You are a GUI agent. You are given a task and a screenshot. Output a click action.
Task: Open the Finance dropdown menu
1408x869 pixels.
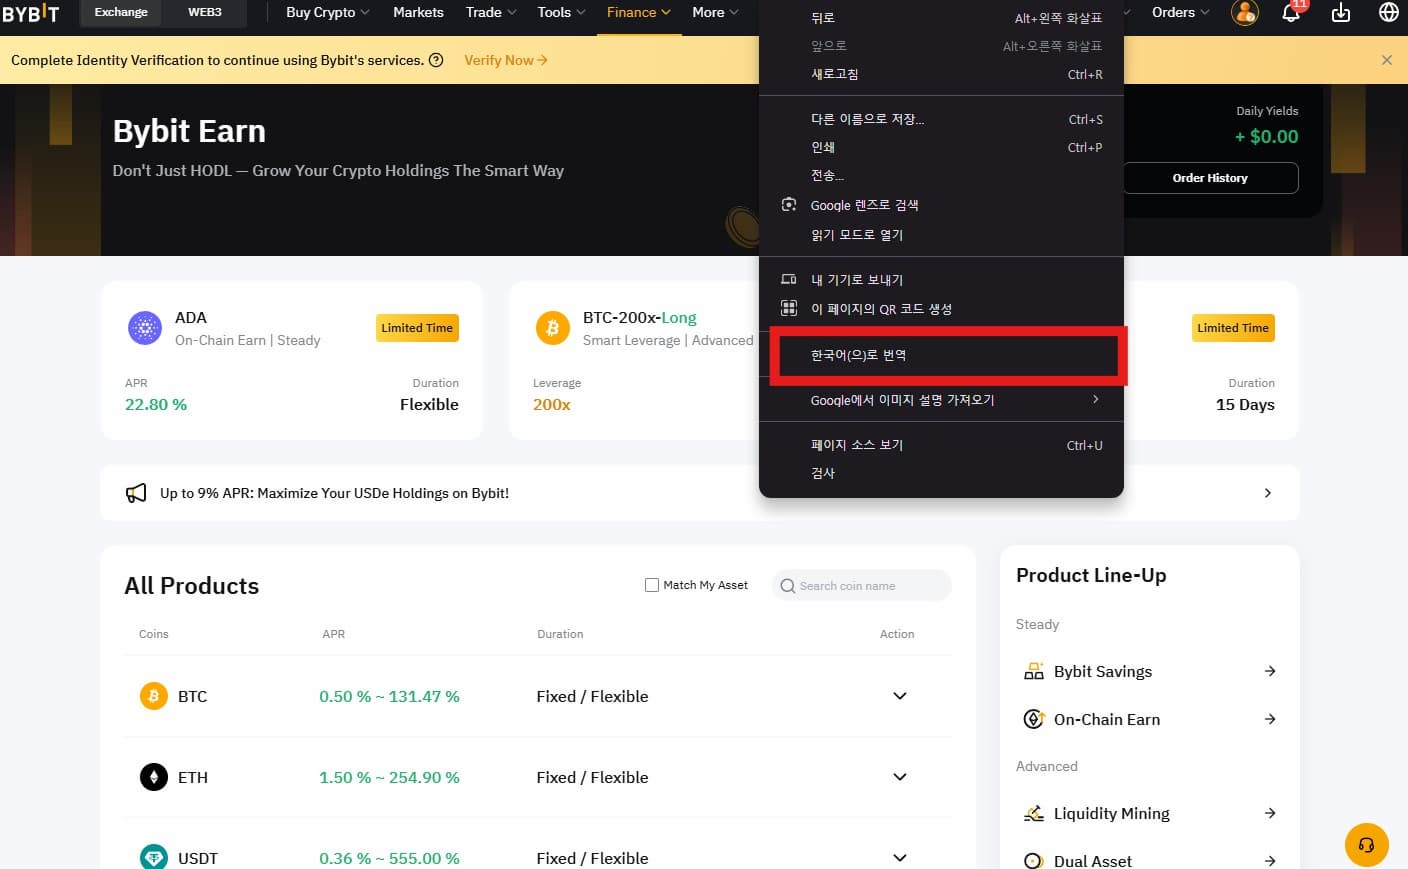pyautogui.click(x=639, y=12)
